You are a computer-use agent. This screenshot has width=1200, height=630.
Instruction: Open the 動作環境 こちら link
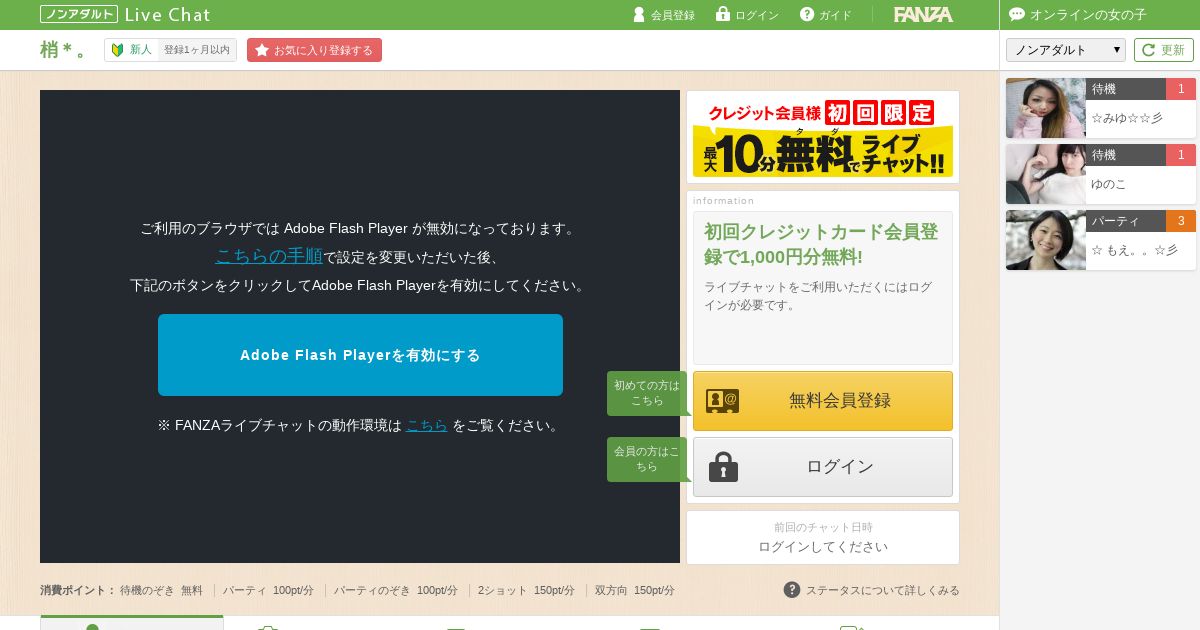pyautogui.click(x=427, y=425)
